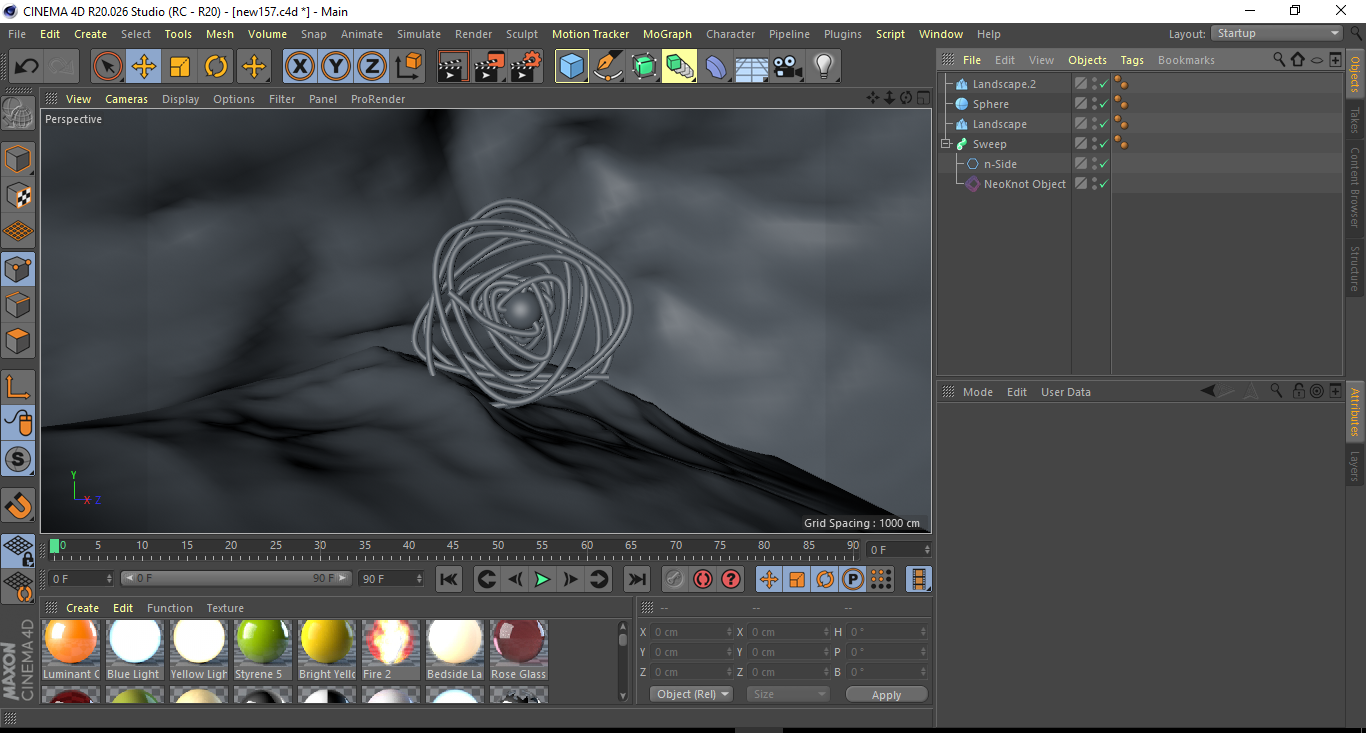1366x733 pixels.
Task: Open the Sculpt menu
Action: click(x=521, y=34)
